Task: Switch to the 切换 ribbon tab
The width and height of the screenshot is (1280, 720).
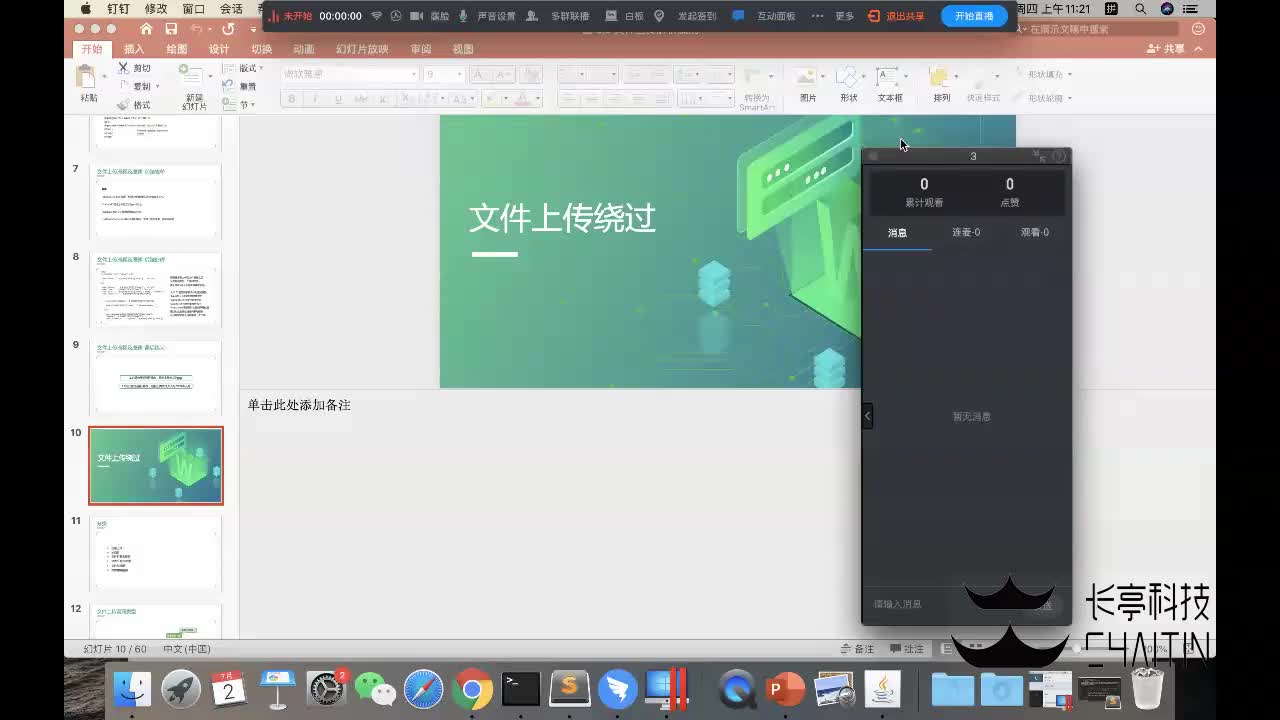Action: 261,49
